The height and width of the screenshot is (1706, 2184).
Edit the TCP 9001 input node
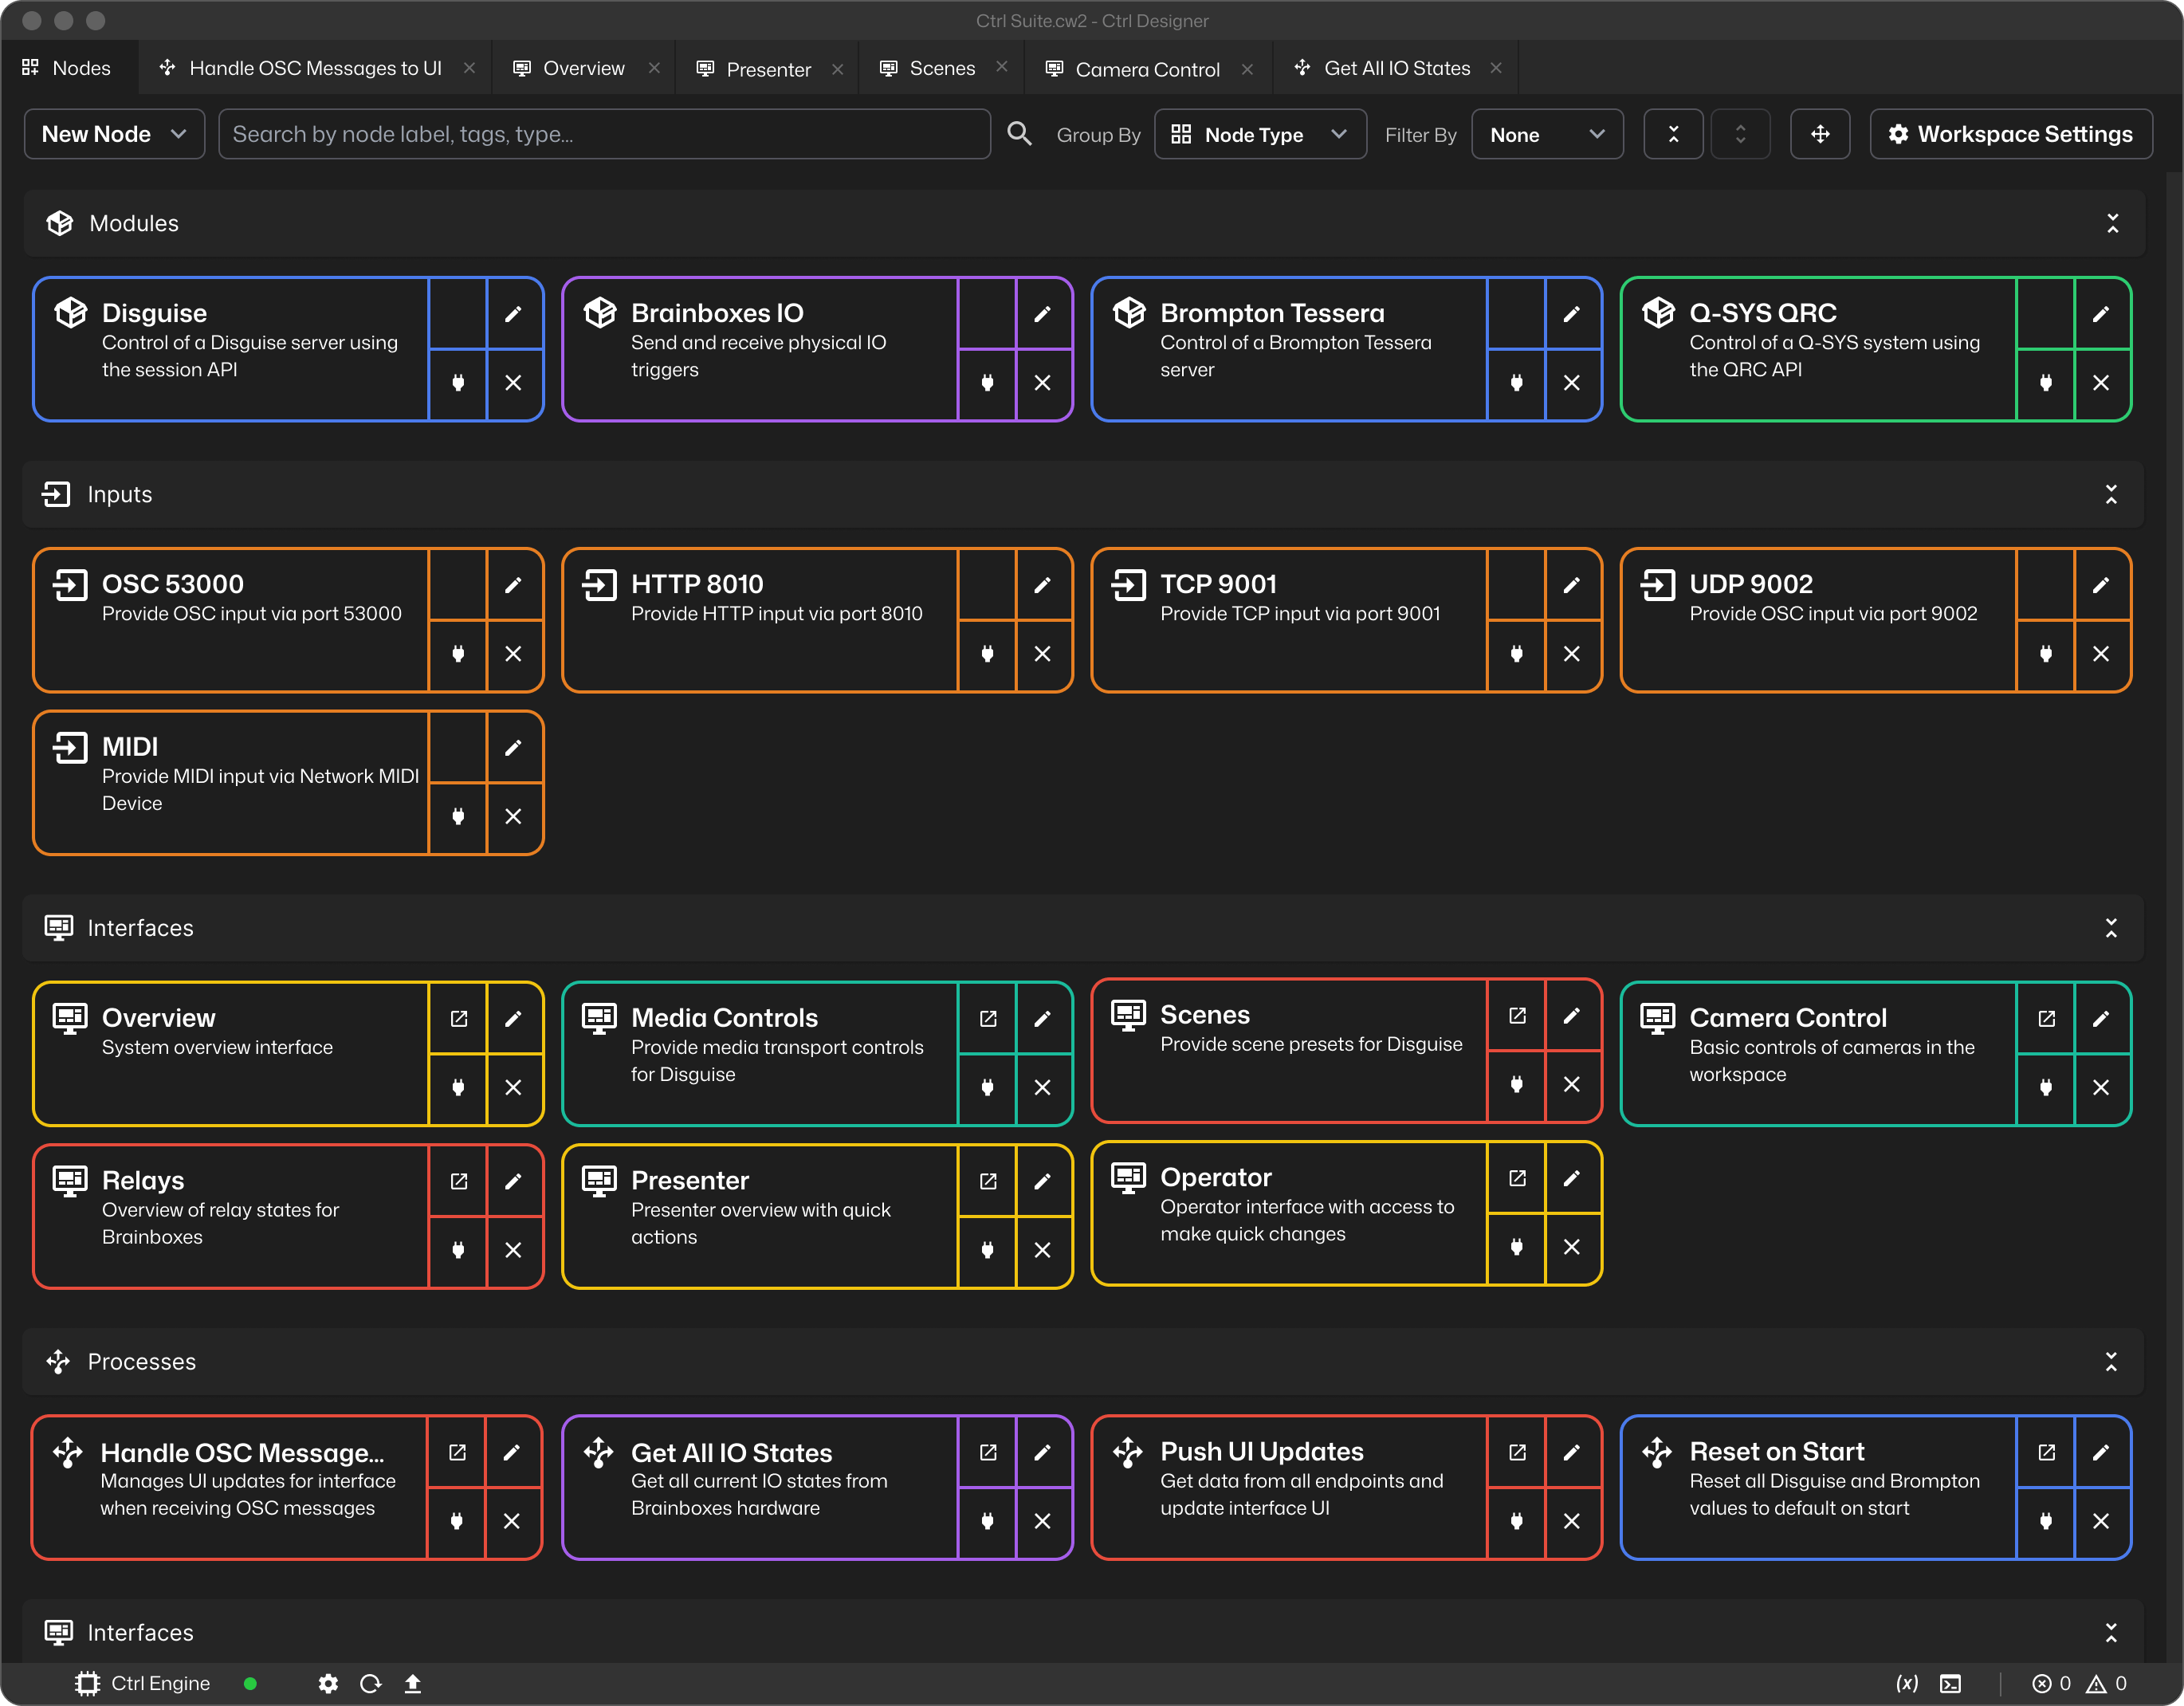[x=1571, y=585]
